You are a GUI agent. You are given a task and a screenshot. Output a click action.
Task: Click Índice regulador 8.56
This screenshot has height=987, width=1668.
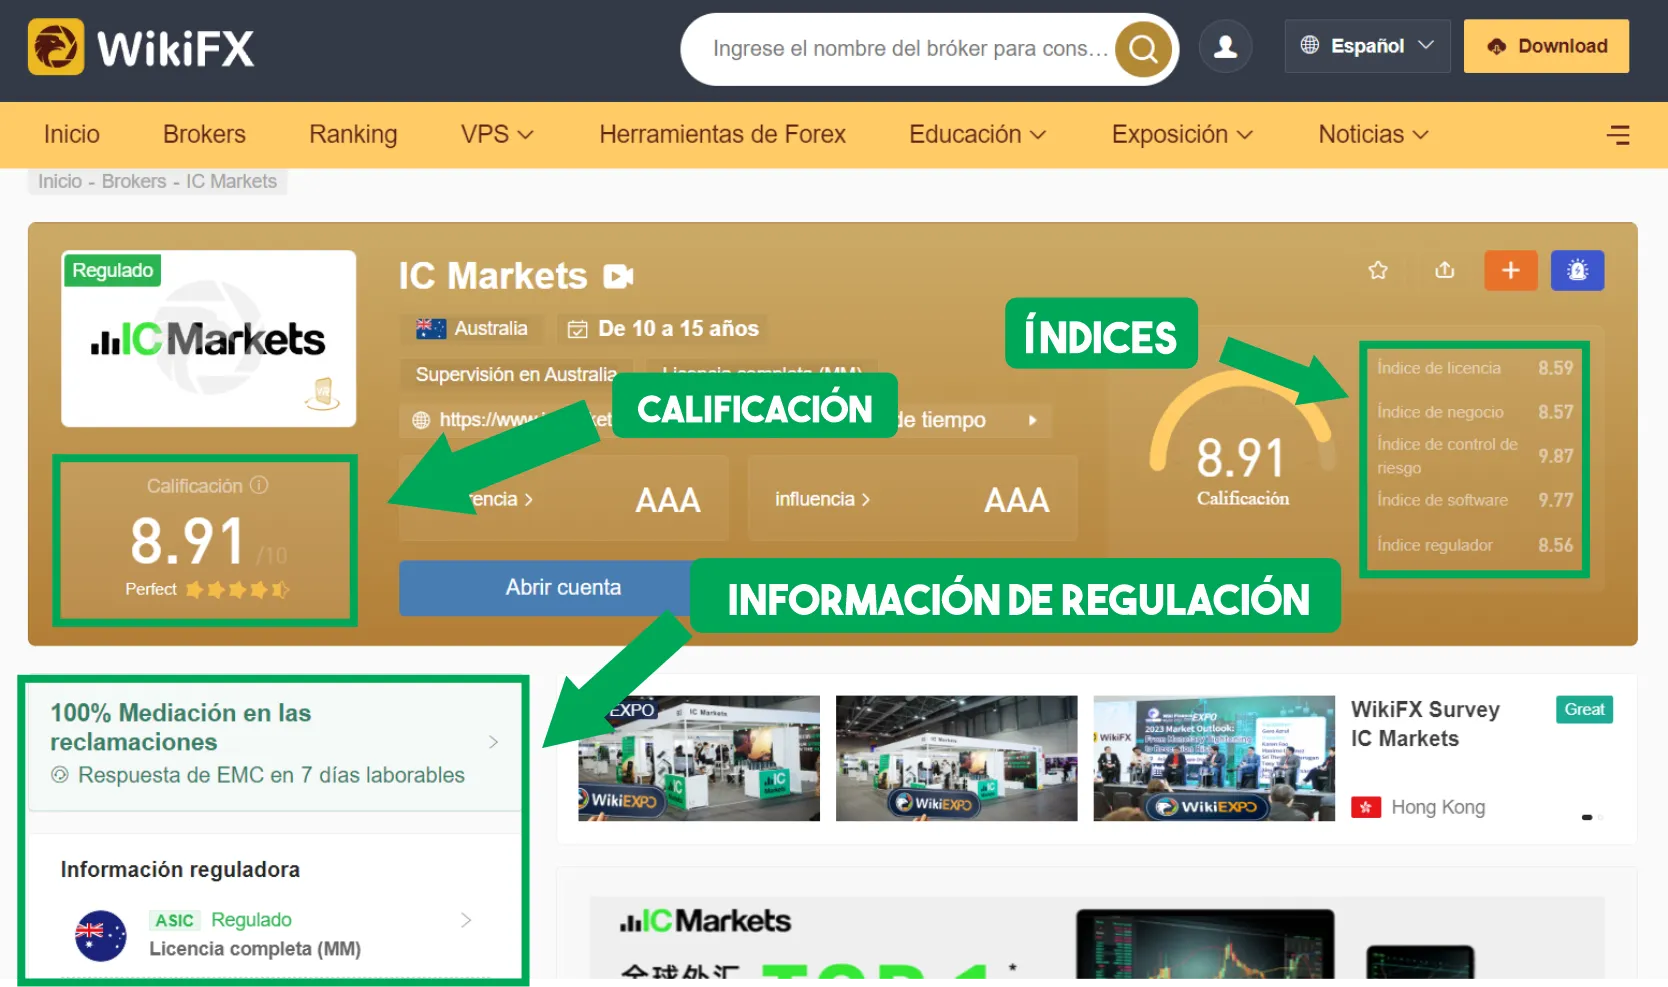coord(1475,545)
